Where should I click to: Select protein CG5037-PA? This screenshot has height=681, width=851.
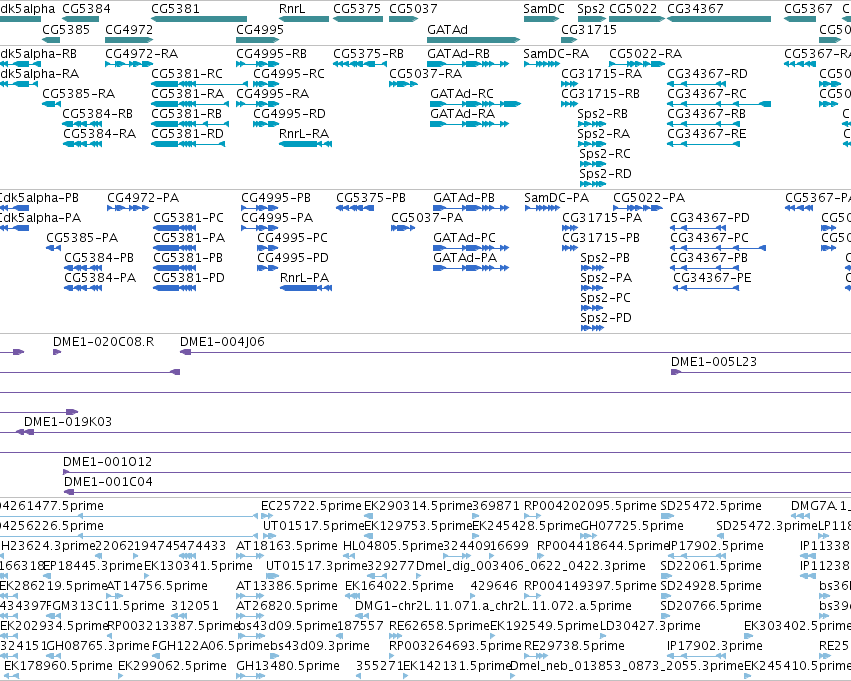[403, 228]
